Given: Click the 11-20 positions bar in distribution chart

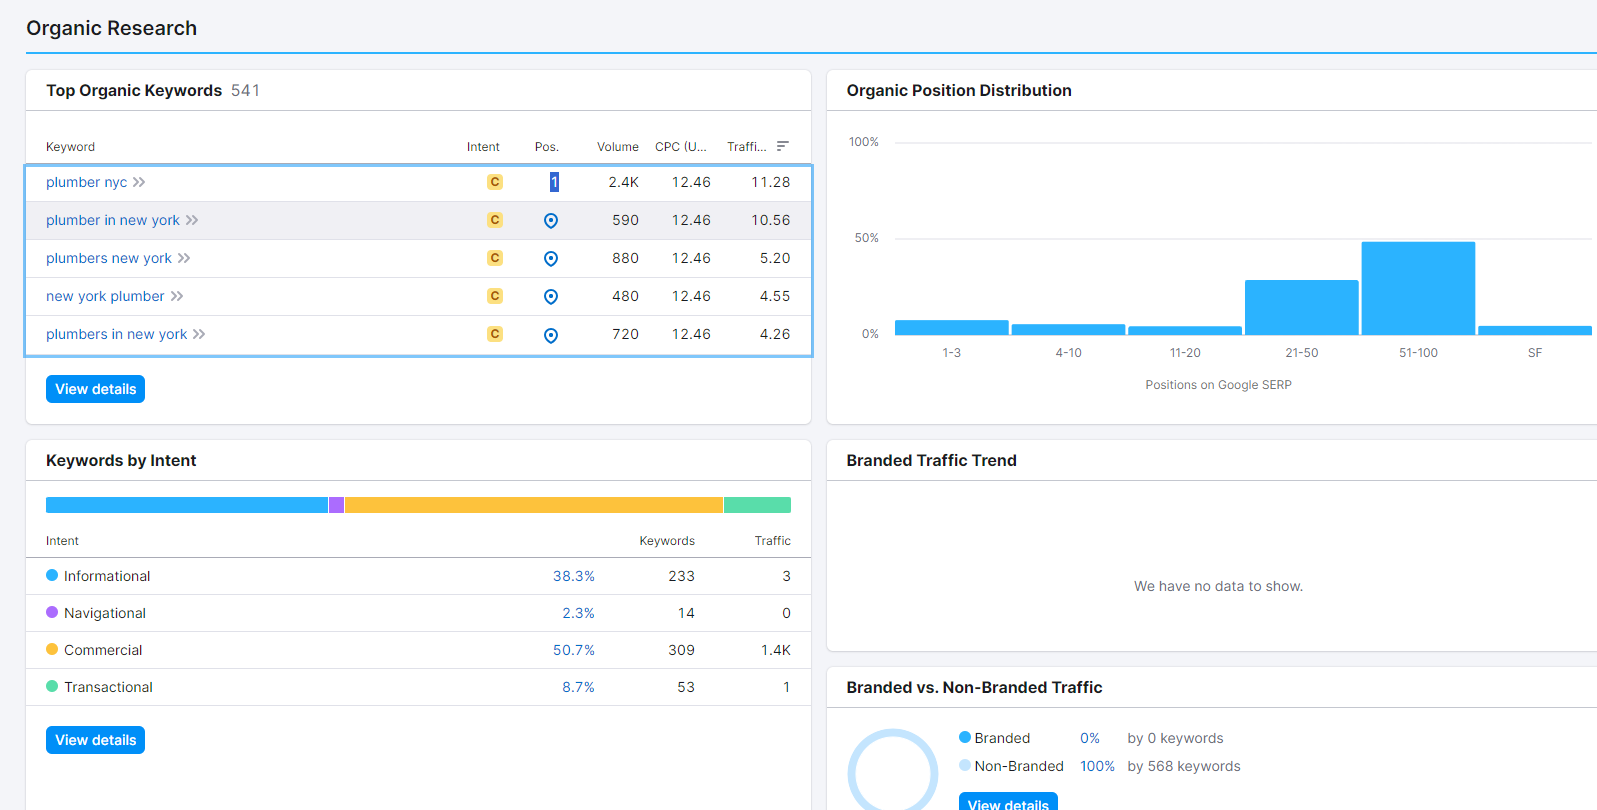Looking at the screenshot, I should click(1185, 330).
